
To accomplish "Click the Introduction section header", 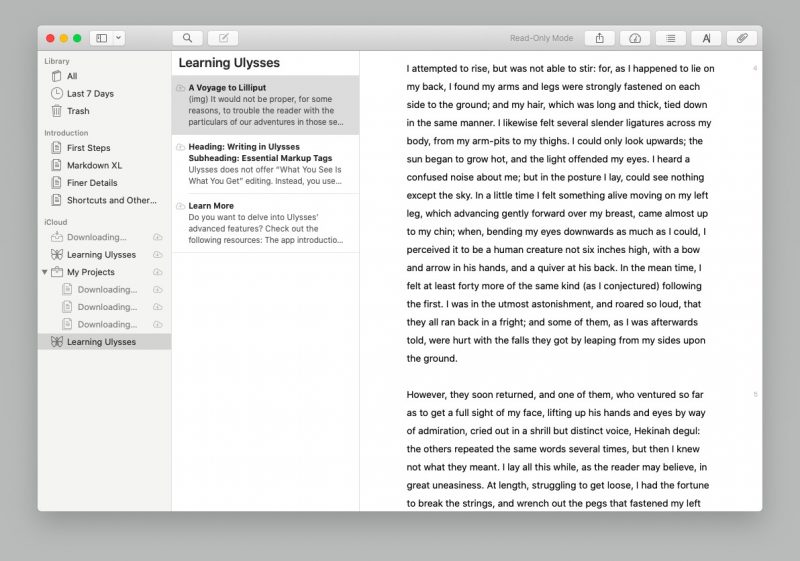I will (x=66, y=133).
